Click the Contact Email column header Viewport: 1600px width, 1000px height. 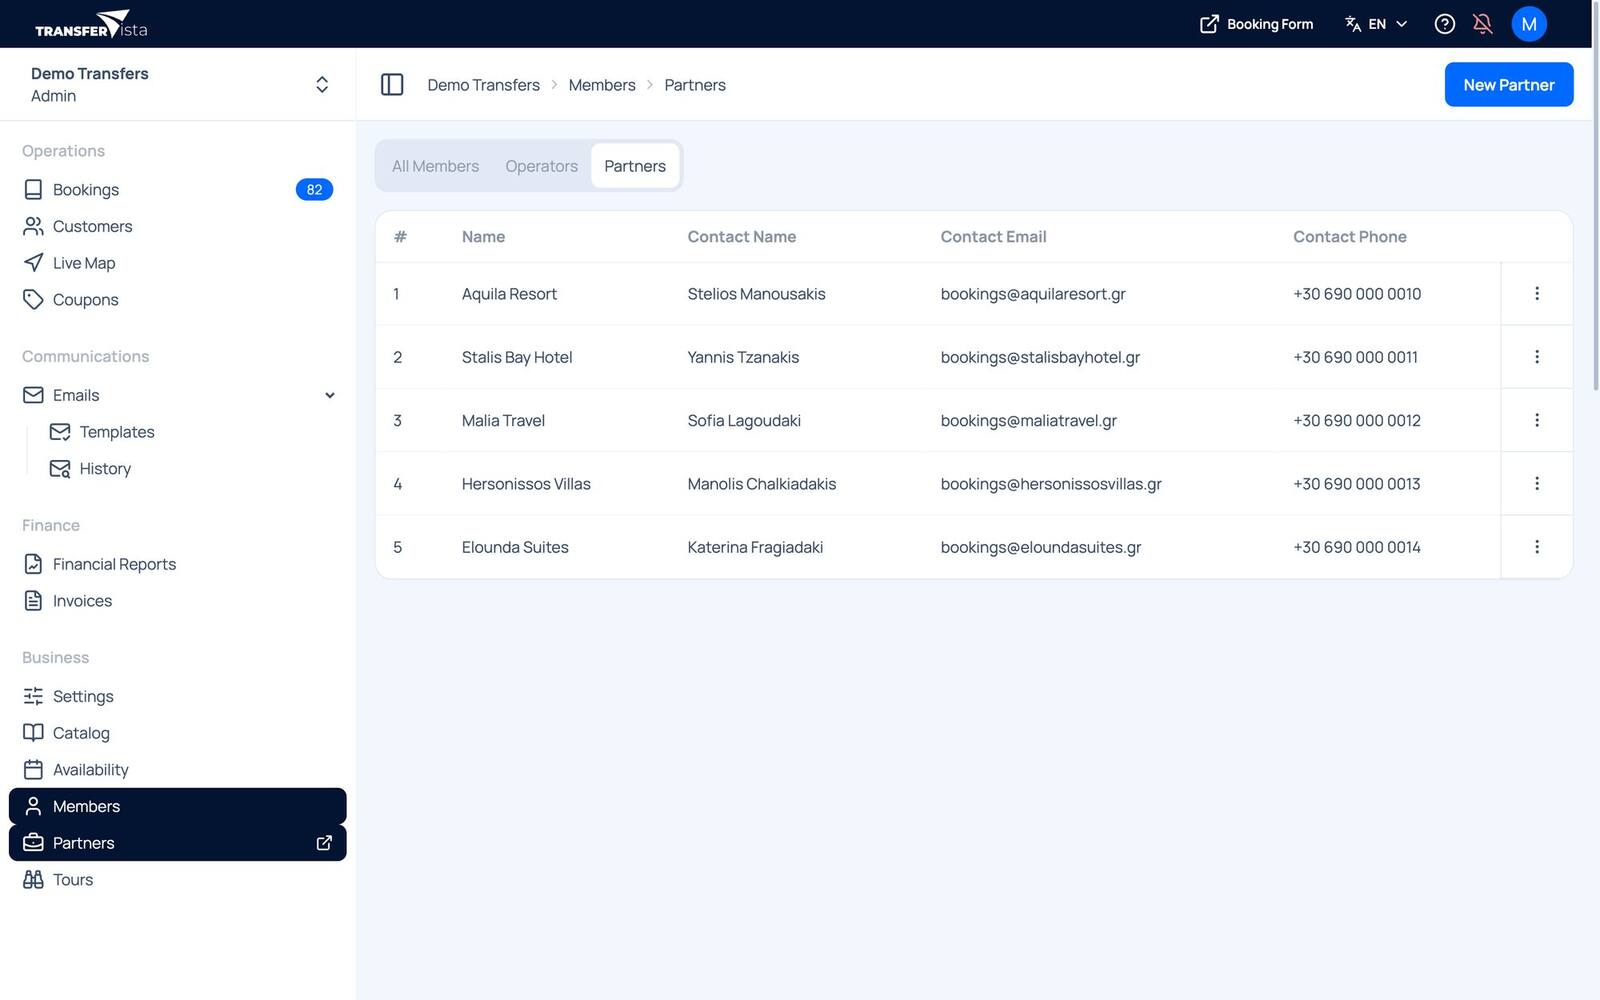tap(993, 237)
